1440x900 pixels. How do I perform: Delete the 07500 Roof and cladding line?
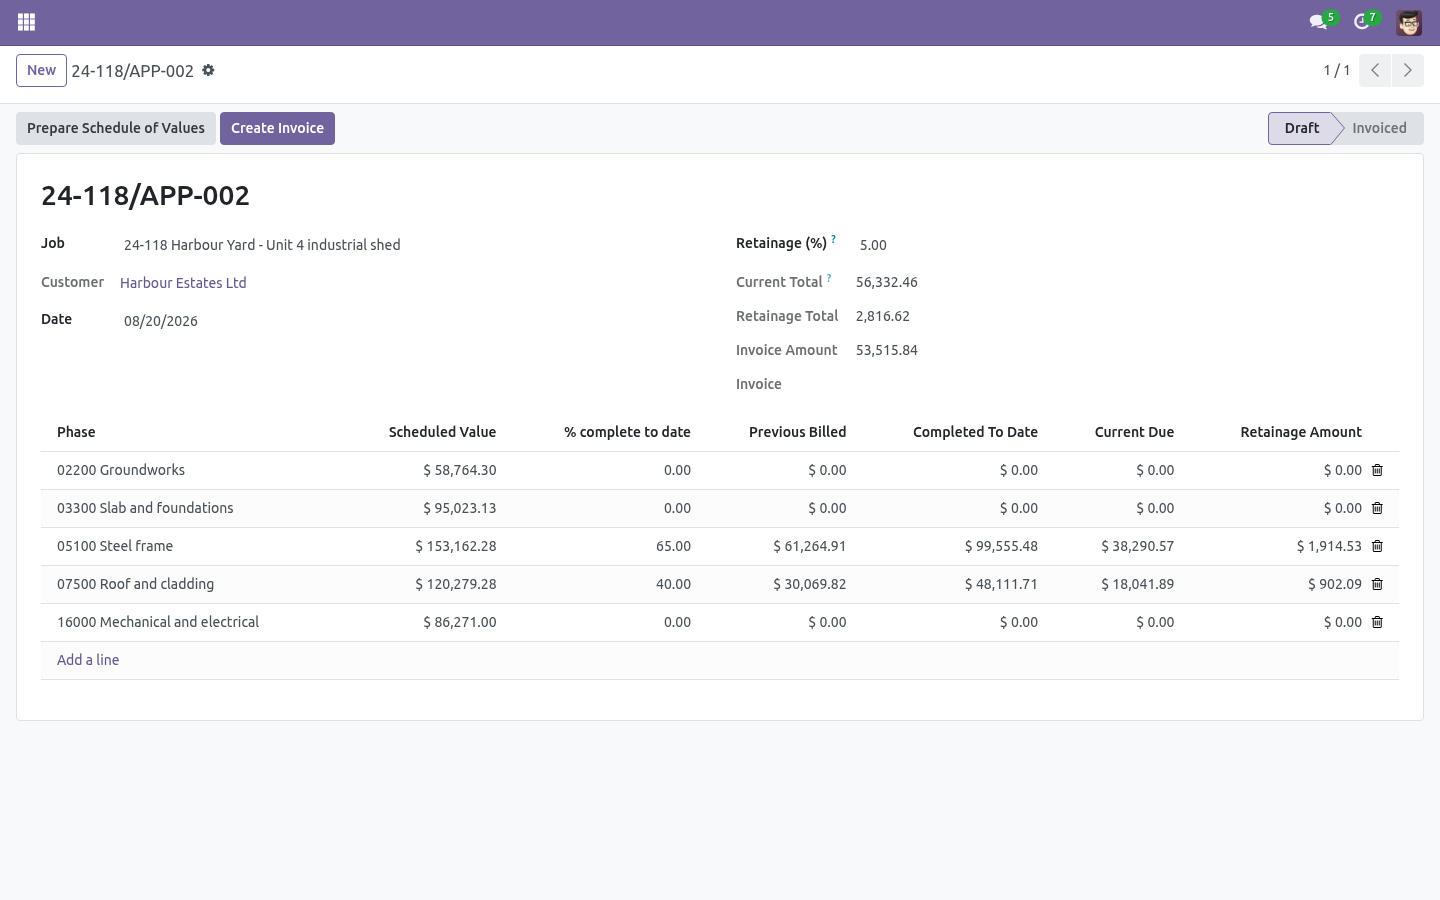[1377, 584]
